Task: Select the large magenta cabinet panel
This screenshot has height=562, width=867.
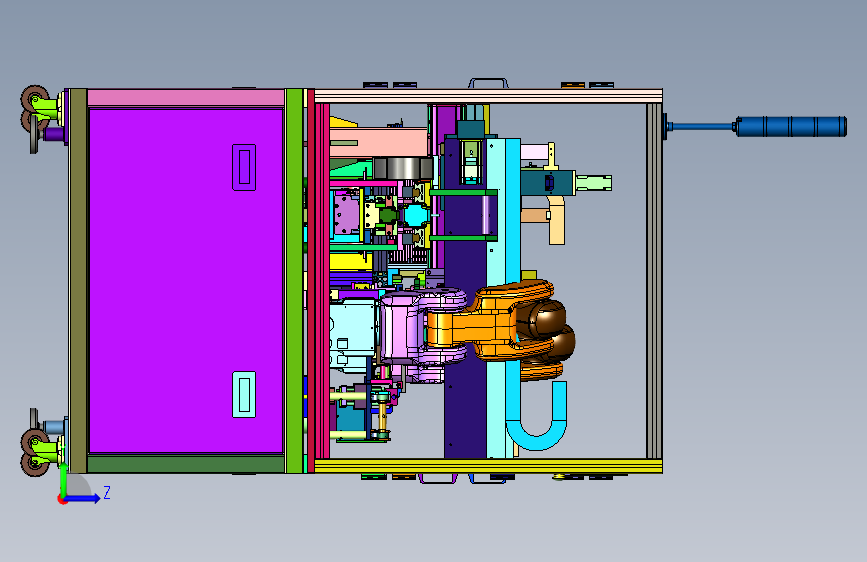Action: click(x=186, y=280)
